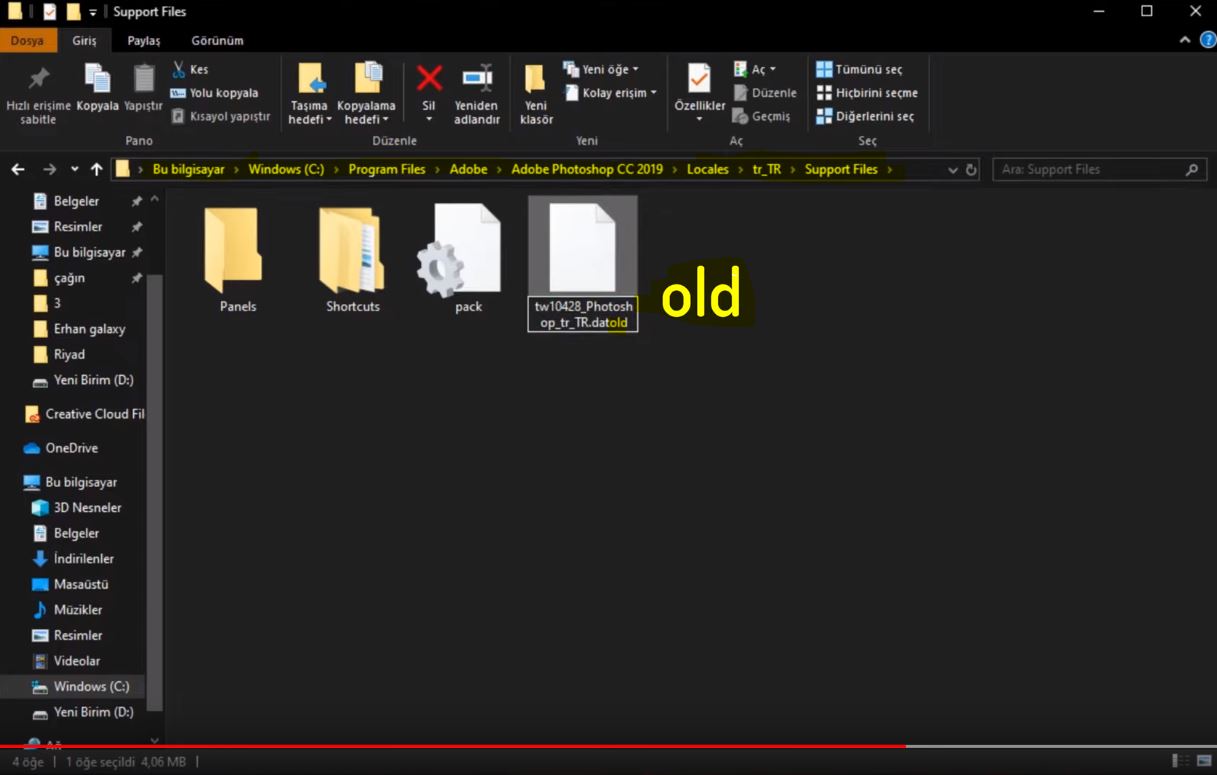Open the Aç dropdown
This screenshot has height=775, width=1217.
[755, 69]
